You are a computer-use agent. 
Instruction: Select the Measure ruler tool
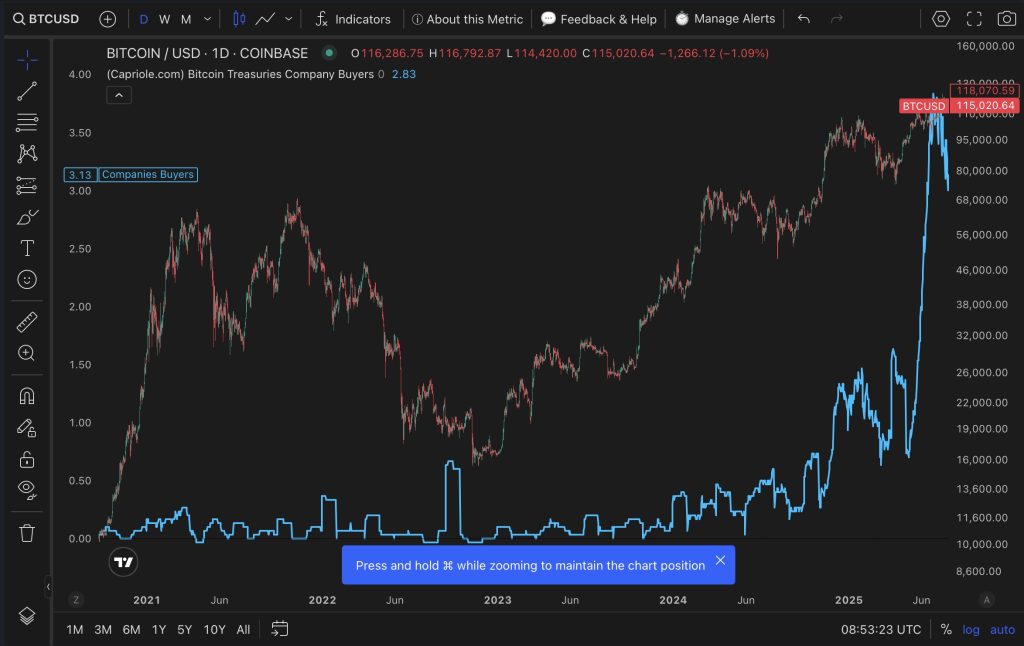27,322
